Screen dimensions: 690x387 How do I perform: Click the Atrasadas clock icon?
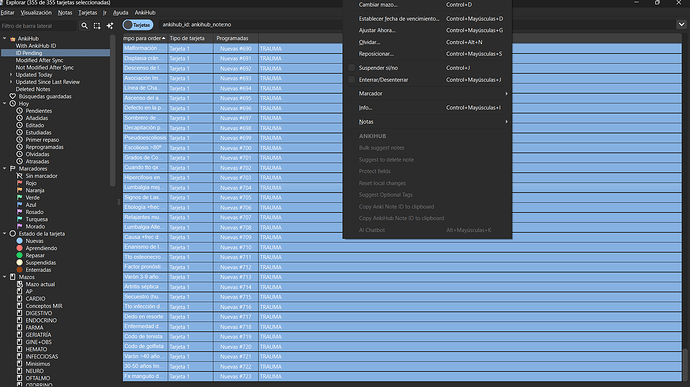coord(19,162)
